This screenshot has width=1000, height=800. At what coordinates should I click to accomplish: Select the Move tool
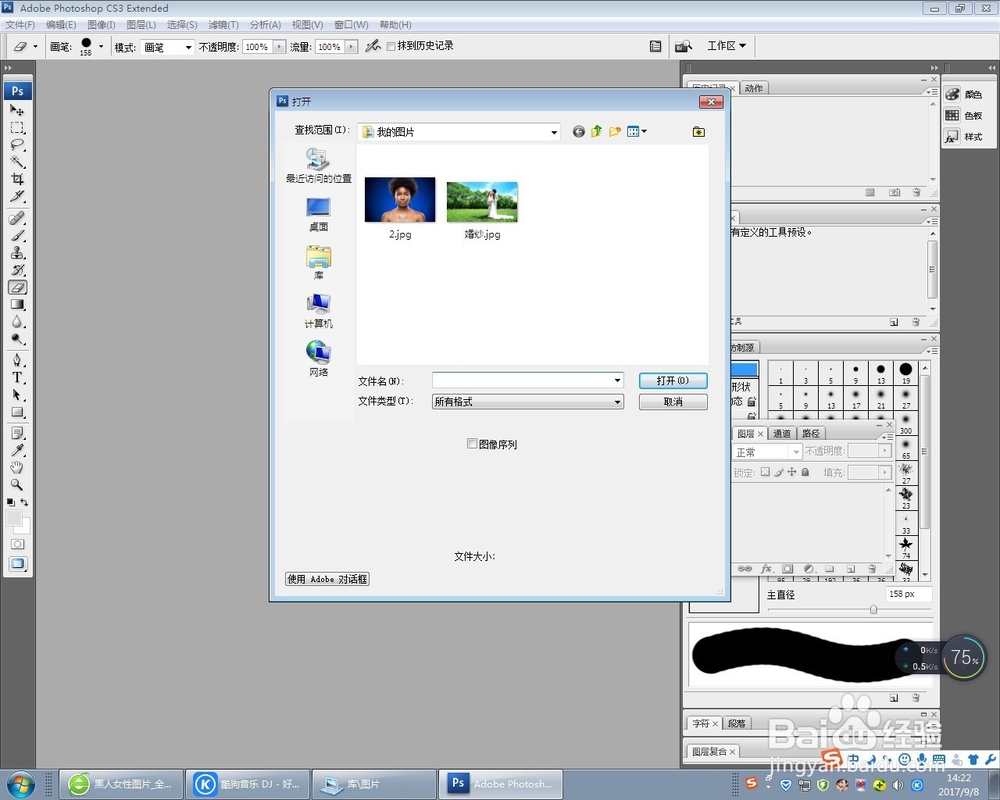(x=18, y=108)
